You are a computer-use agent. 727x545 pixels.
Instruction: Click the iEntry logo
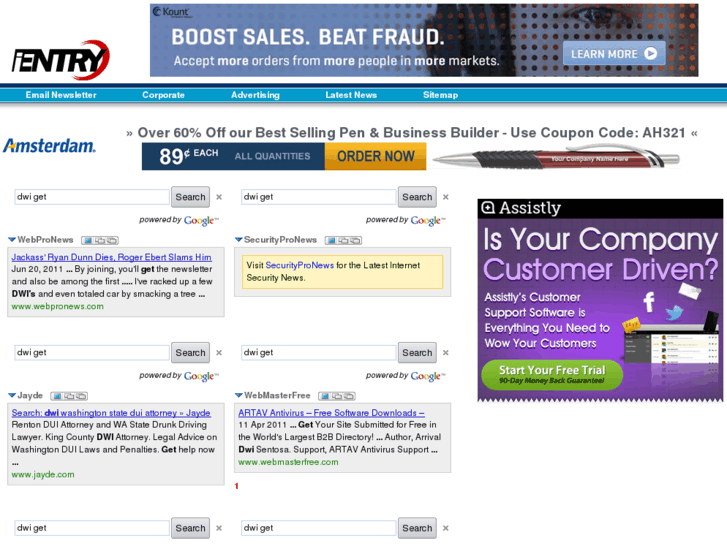60,60
